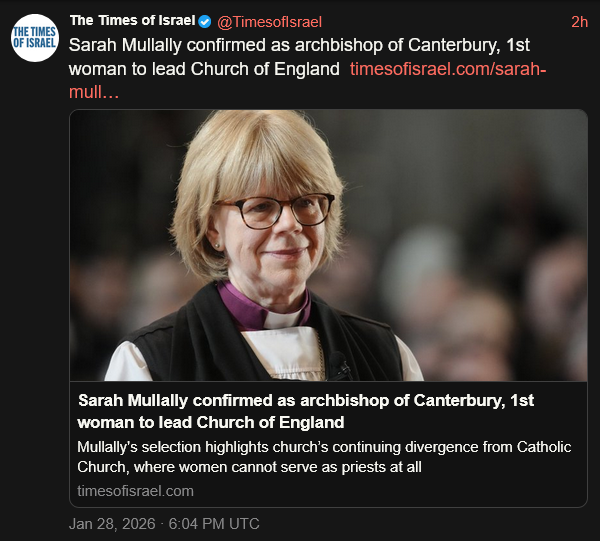Image resolution: width=600 pixels, height=541 pixels.
Task: Open the @TimesofIsrael handle link
Action: [270, 22]
